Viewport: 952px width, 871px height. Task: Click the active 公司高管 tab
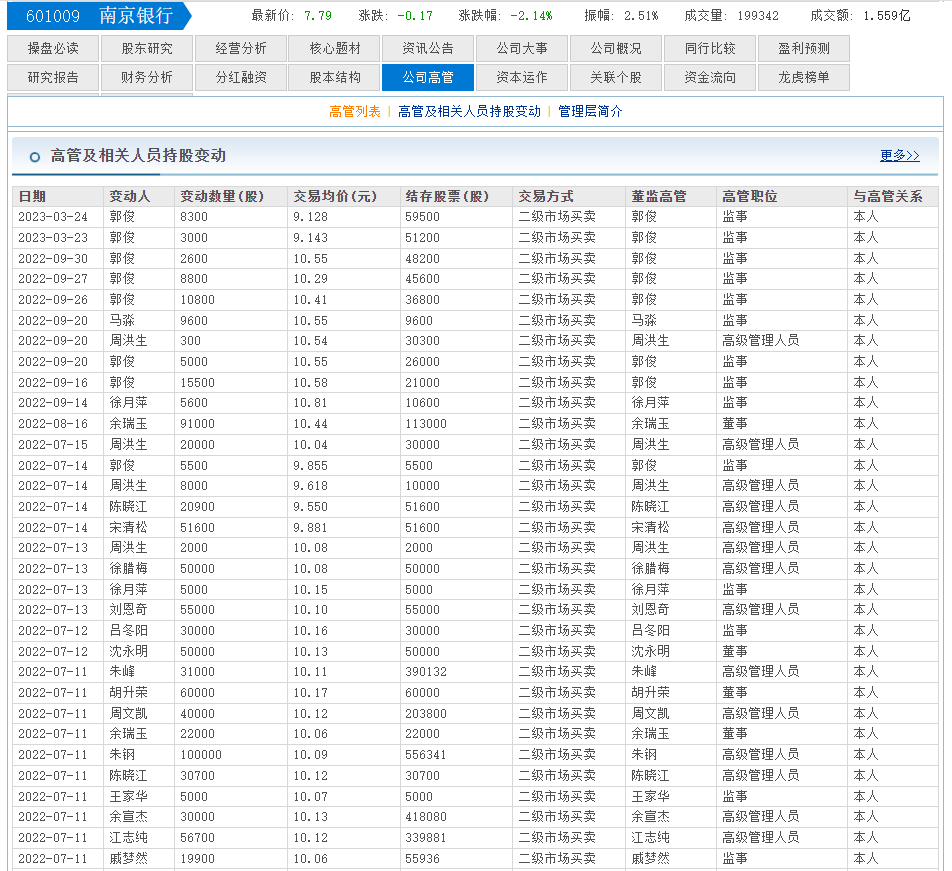[x=428, y=78]
